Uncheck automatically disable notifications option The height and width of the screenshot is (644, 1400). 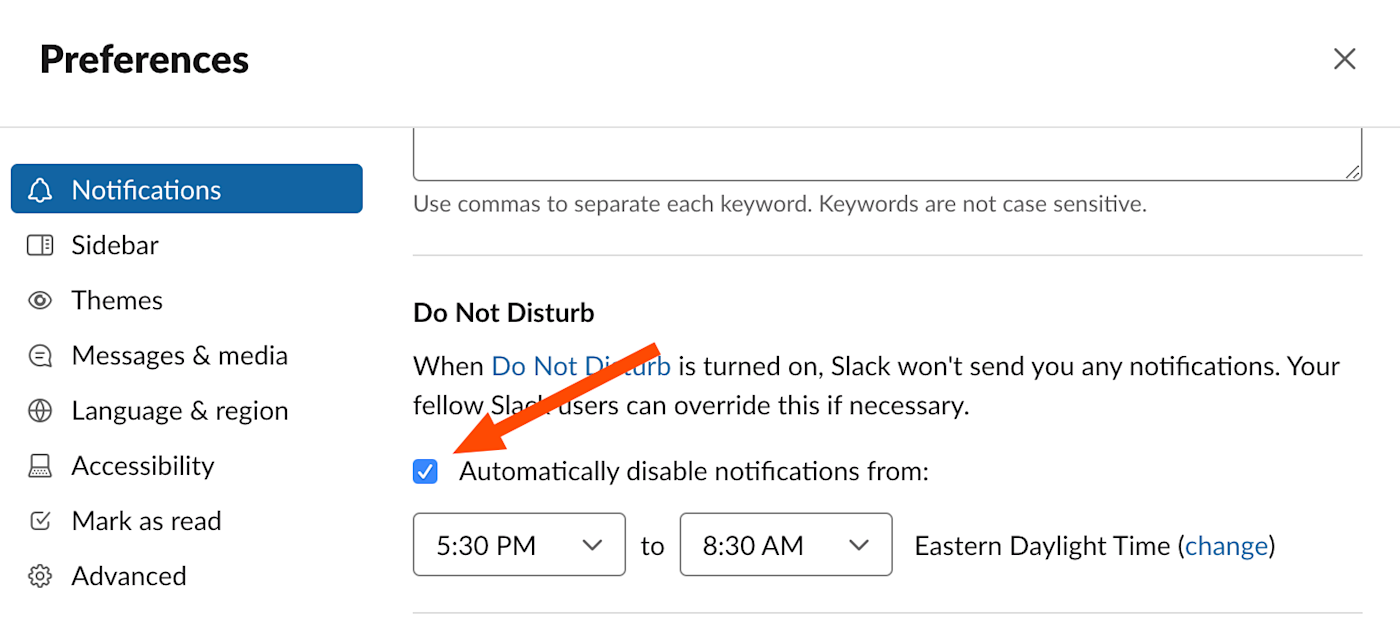tap(424, 470)
